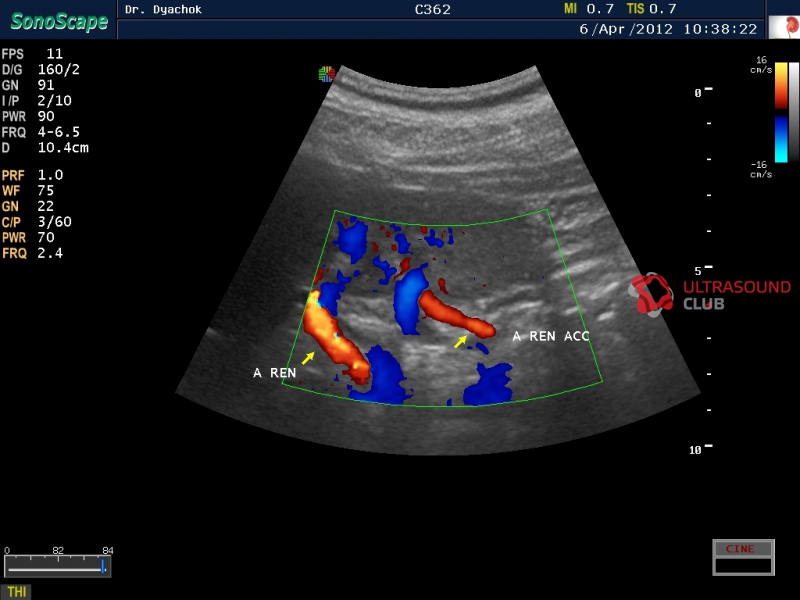Image resolution: width=800 pixels, height=600 pixels.
Task: Click the depth D 10.4cm parameter
Action: tap(45, 148)
